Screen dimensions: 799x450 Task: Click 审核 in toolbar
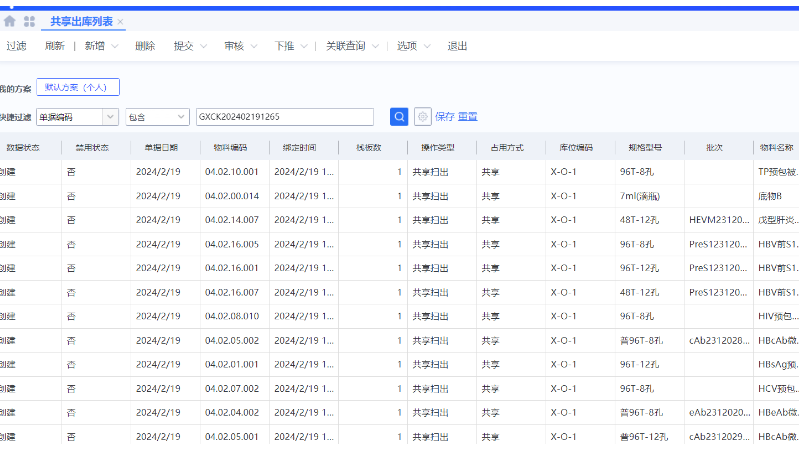[x=234, y=46]
